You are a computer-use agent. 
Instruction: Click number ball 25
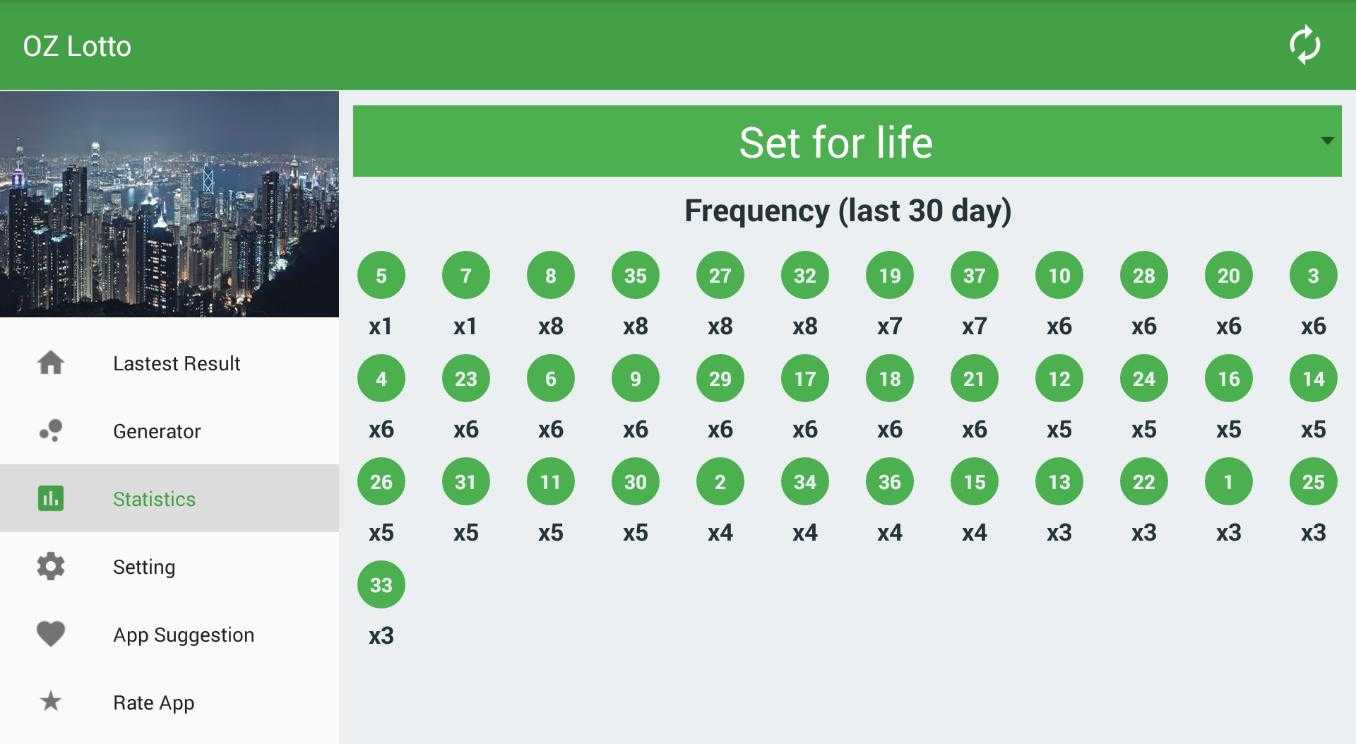pos(1313,481)
